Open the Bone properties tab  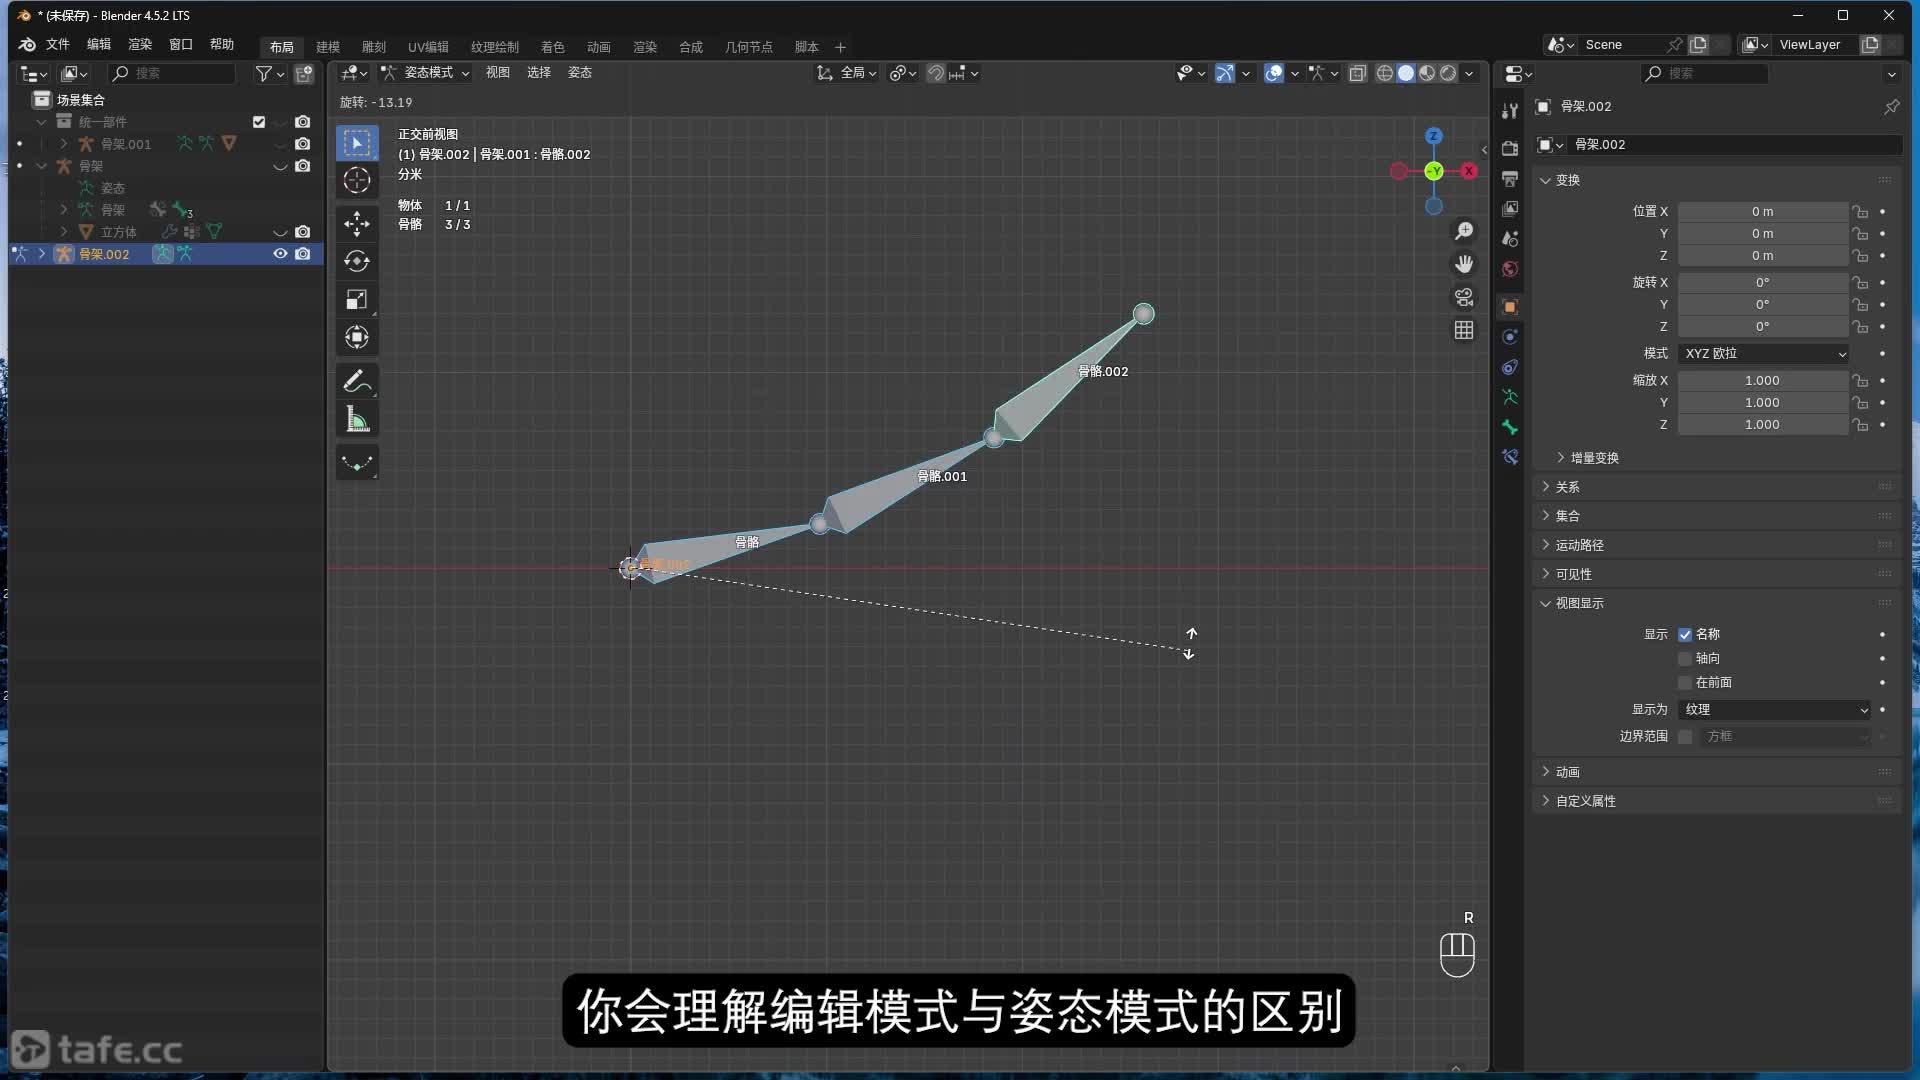1510,427
